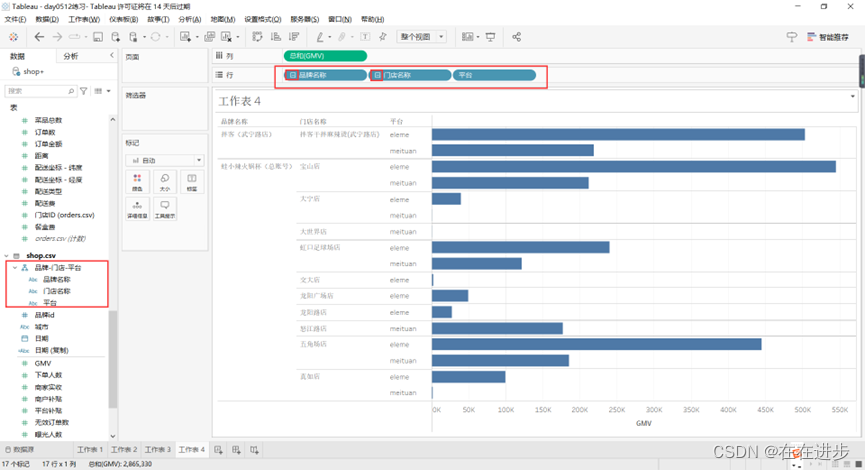Viewport: 865px width, 470px height.
Task: Open the worksheet title area dropdown arrow
Action: [x=852, y=97]
